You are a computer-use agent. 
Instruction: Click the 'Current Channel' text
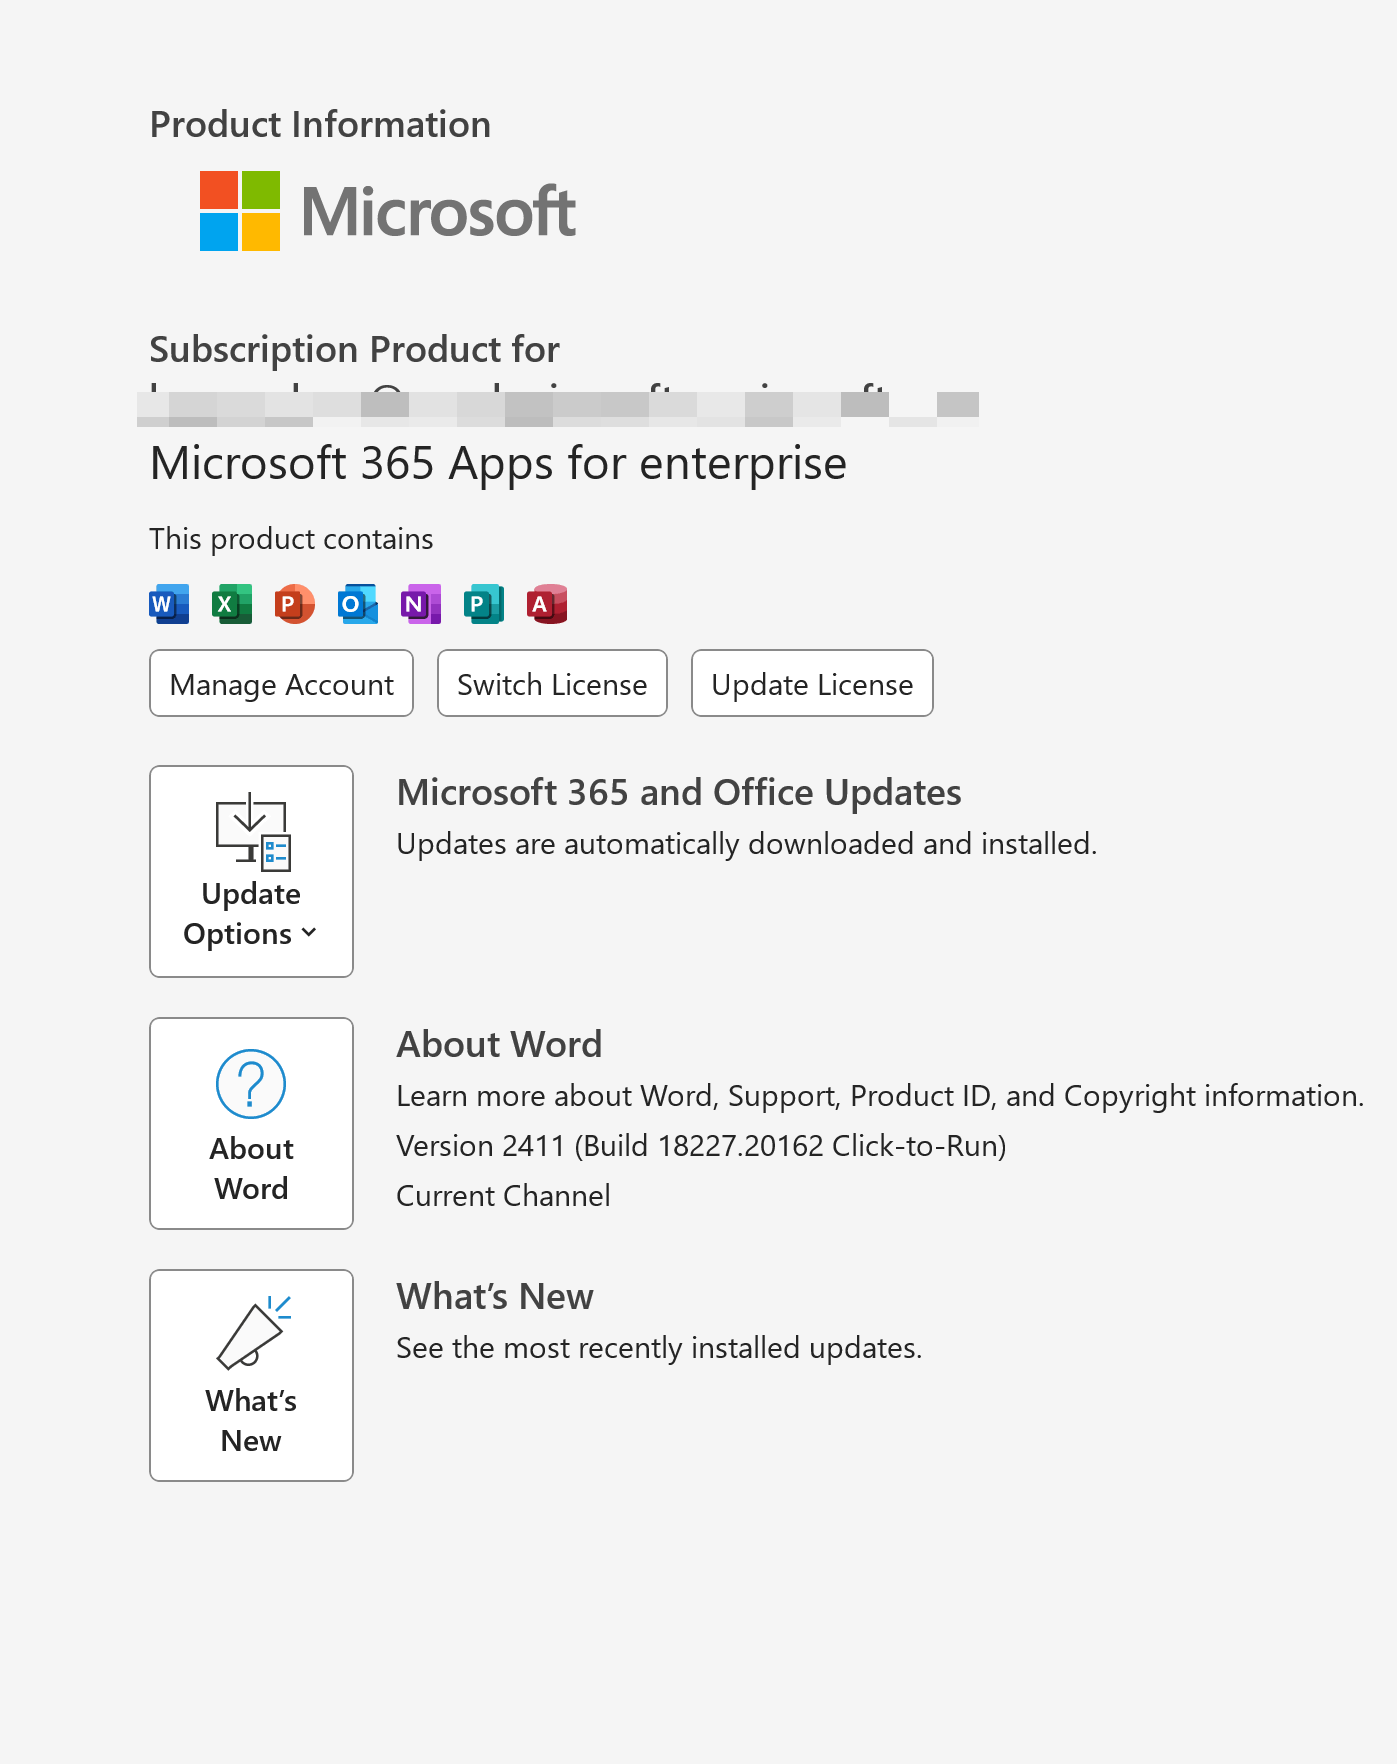click(503, 1196)
